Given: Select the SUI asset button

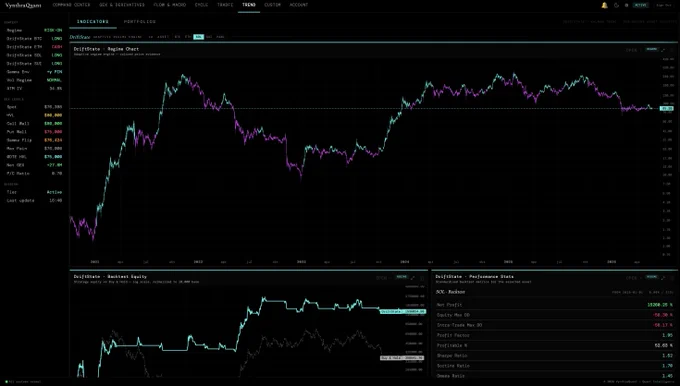Looking at the screenshot, I should tap(209, 37).
